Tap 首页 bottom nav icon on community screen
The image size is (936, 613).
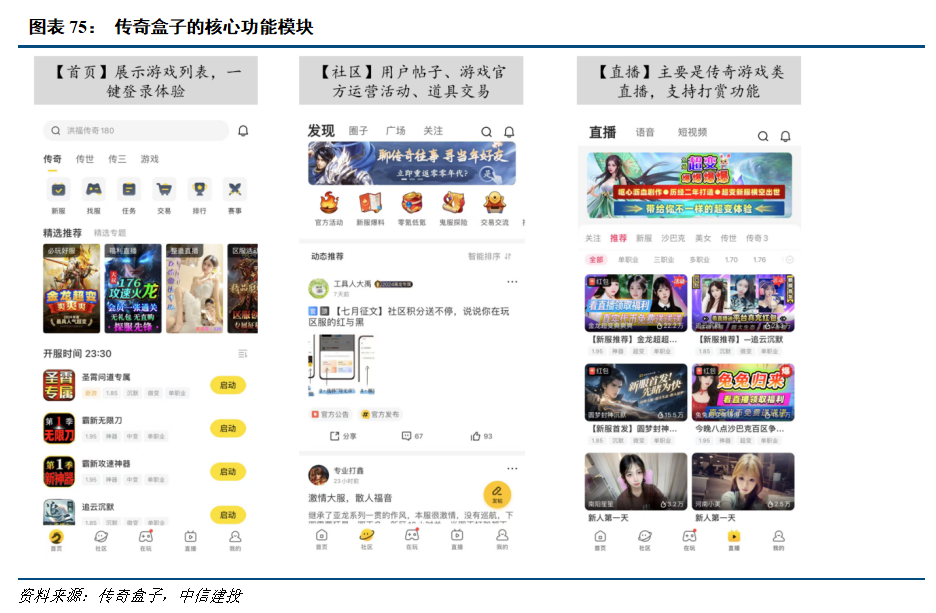(x=322, y=538)
